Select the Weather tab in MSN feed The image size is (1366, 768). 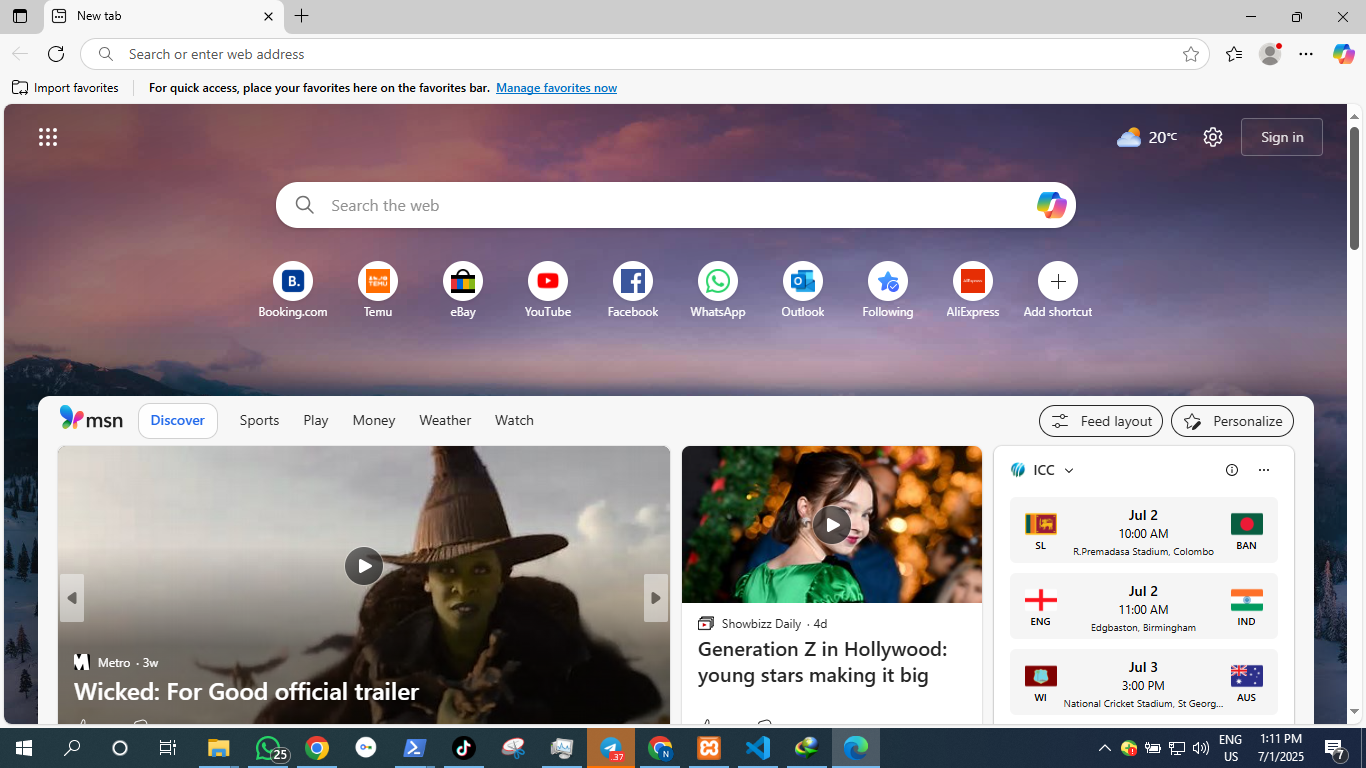tap(445, 421)
